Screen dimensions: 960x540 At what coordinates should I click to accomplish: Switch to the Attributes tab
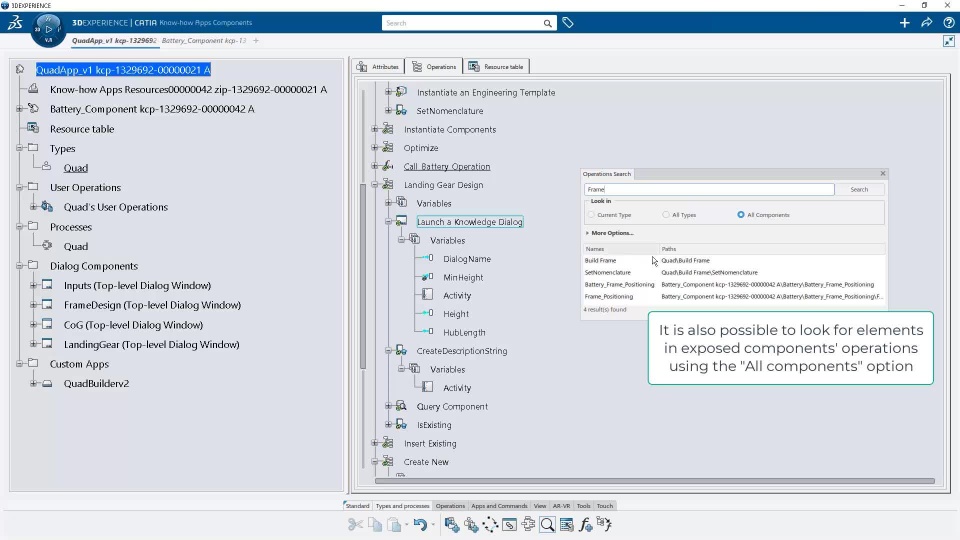pyautogui.click(x=378, y=67)
